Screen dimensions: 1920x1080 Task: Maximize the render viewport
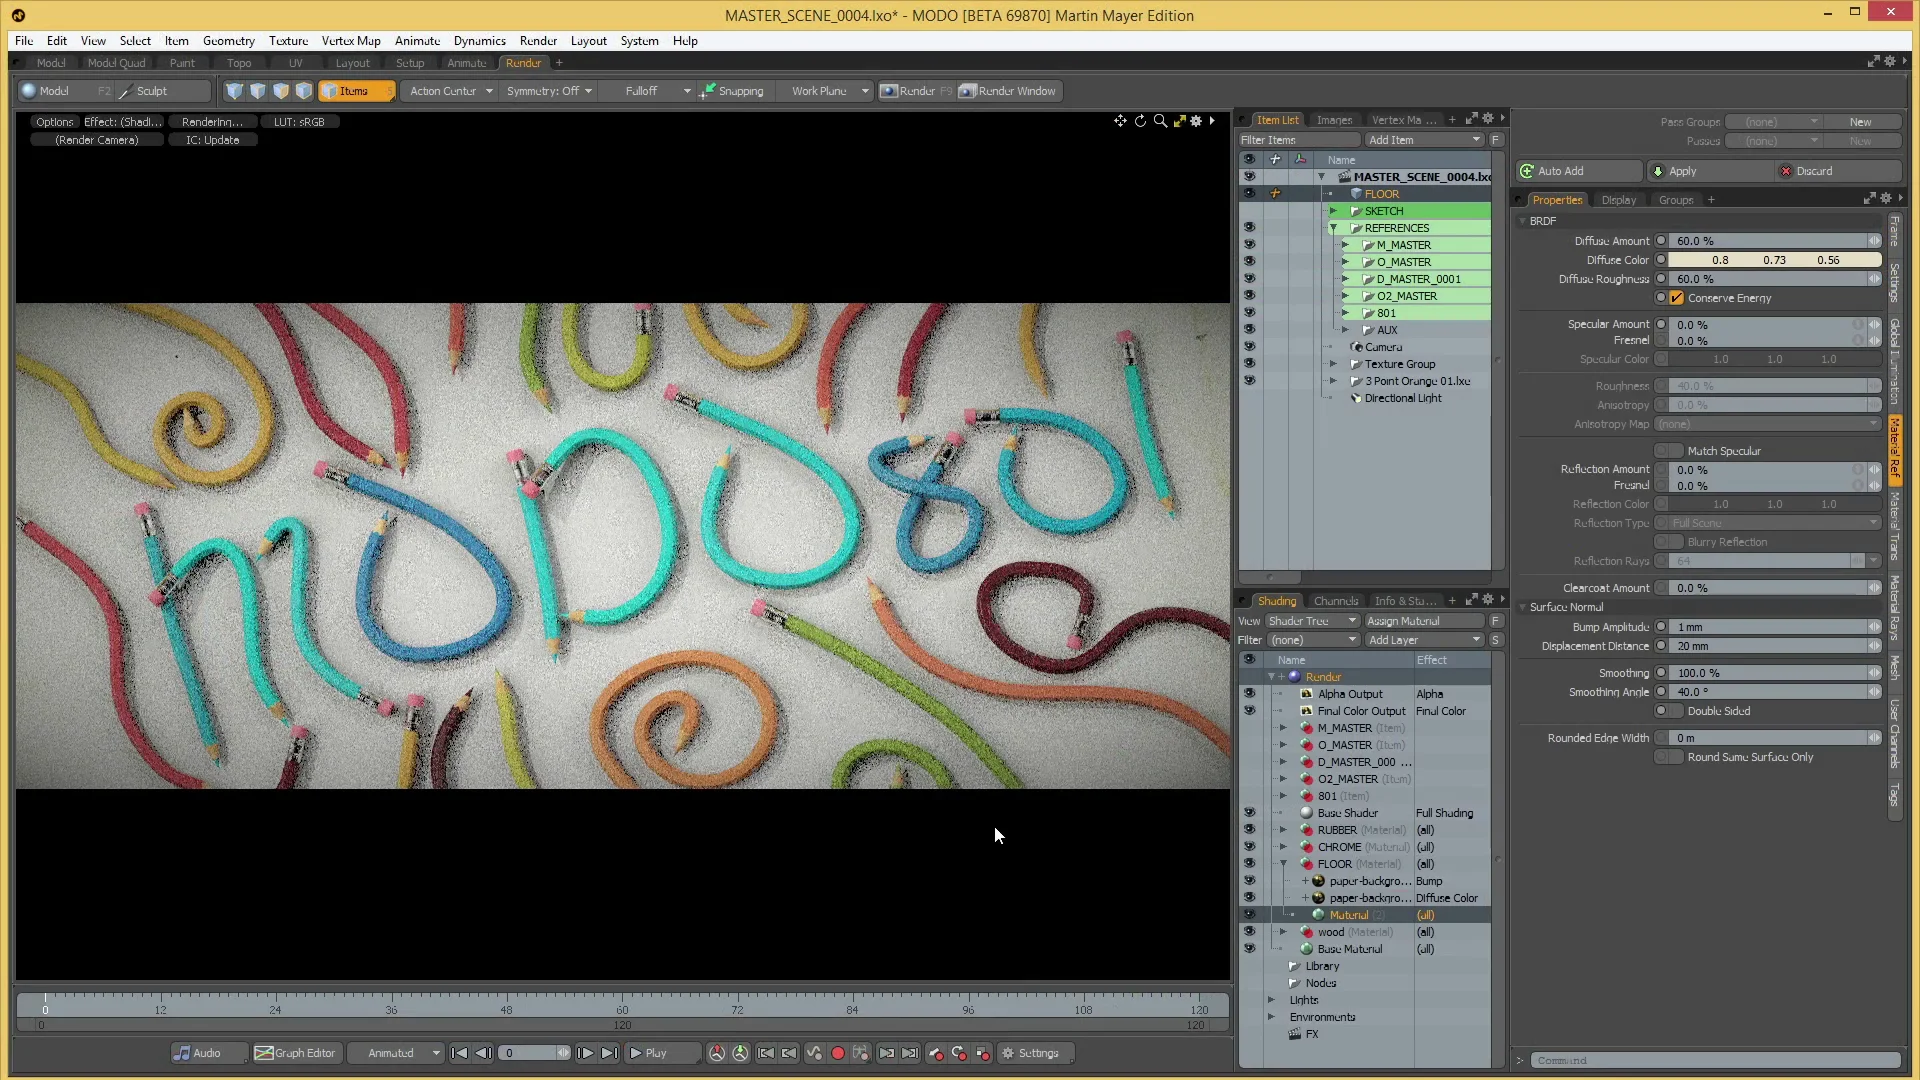(1180, 121)
